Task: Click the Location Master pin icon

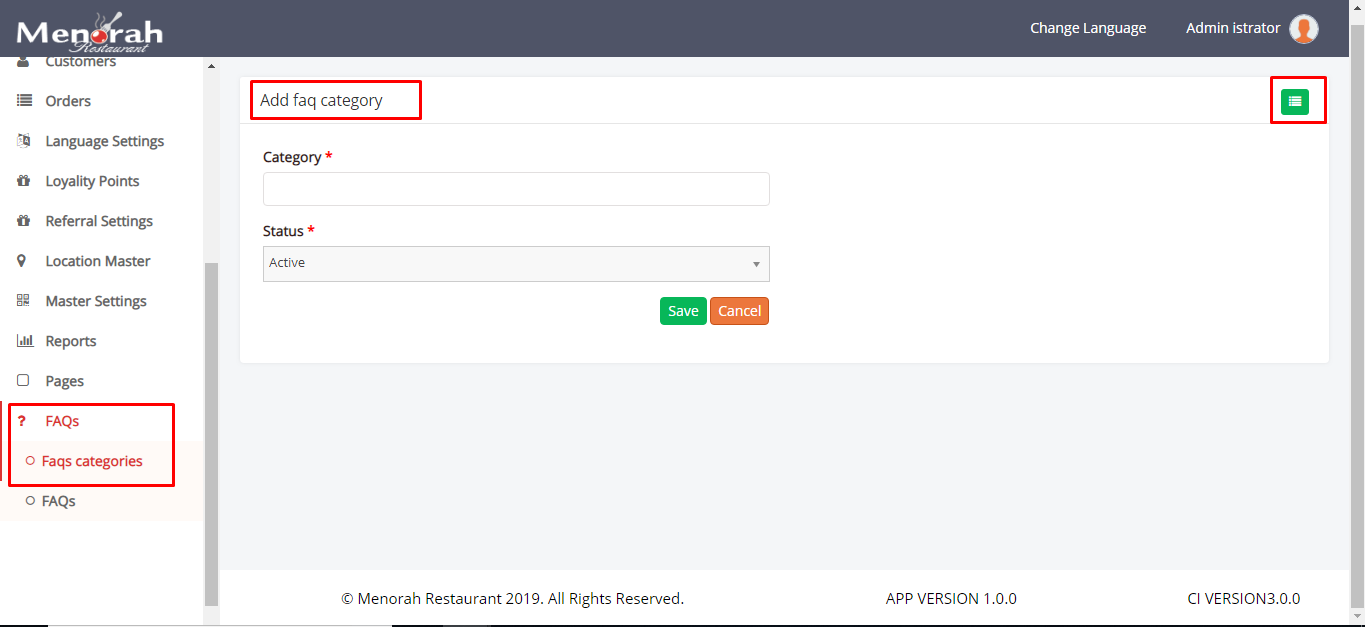Action: [23, 261]
